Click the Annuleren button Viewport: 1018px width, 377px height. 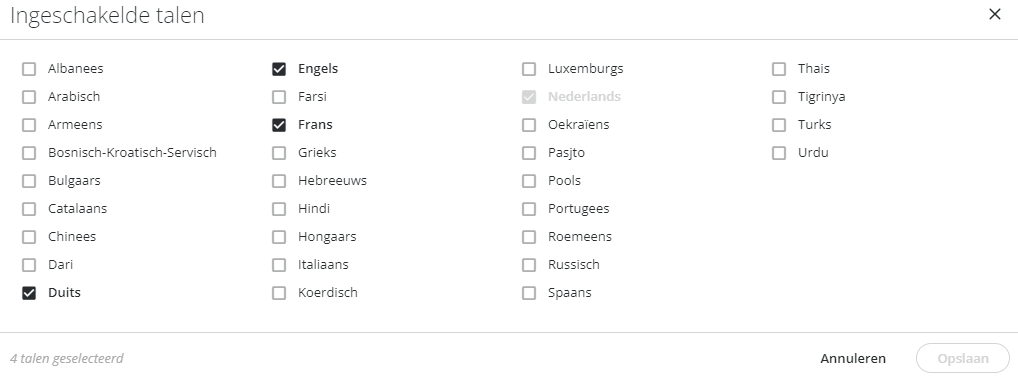(x=853, y=358)
